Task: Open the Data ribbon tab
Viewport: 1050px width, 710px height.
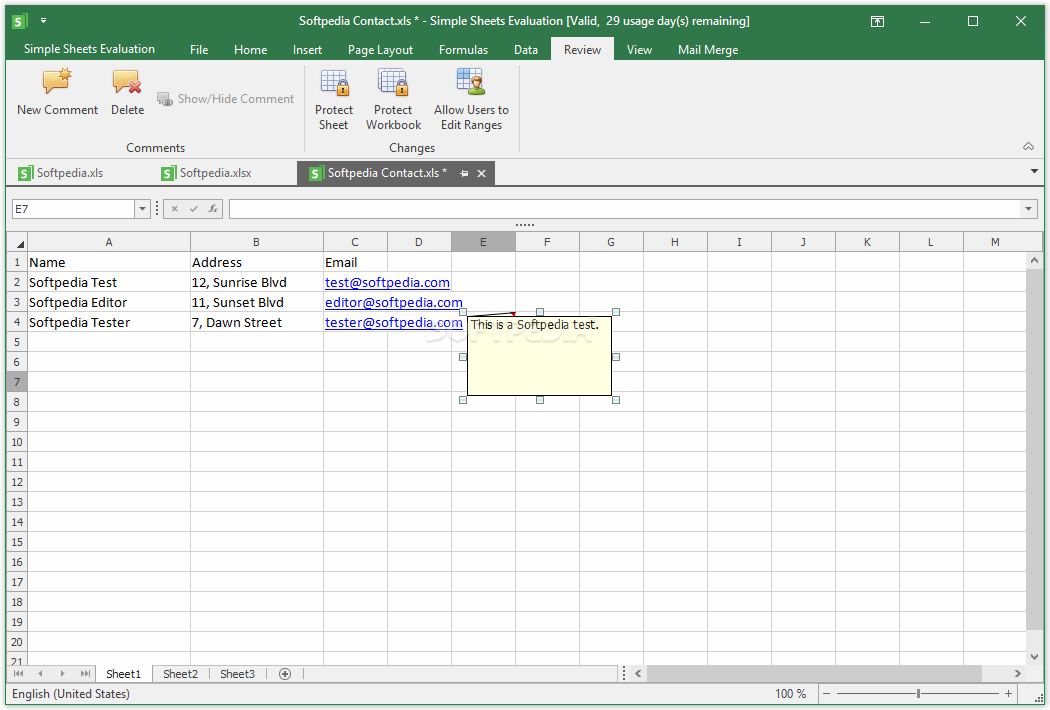Action: 526,50
